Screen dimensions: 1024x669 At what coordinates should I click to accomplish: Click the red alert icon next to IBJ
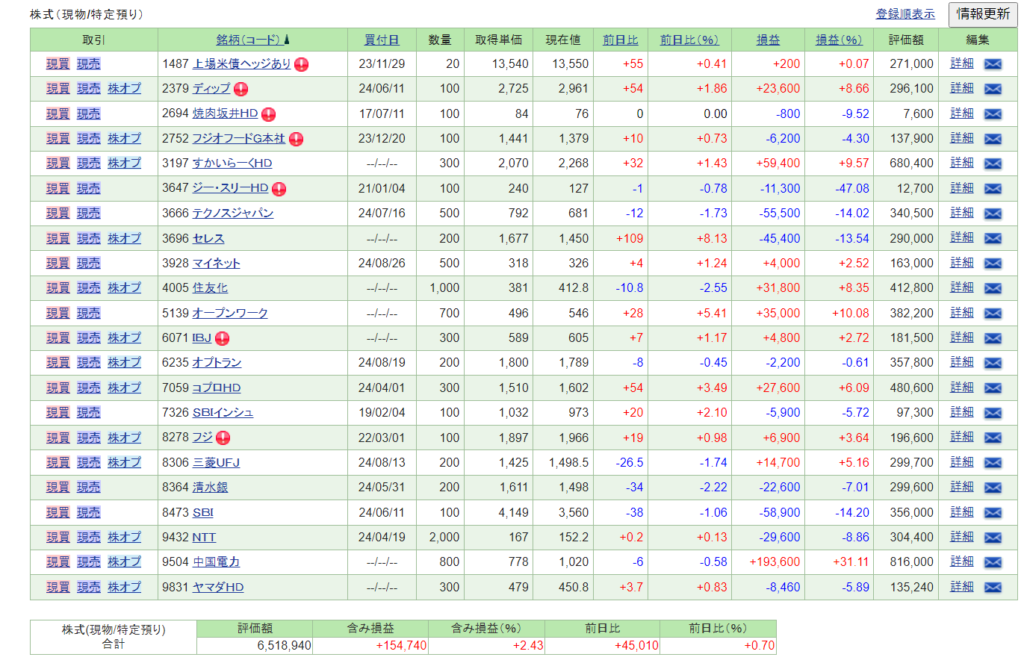click(222, 338)
